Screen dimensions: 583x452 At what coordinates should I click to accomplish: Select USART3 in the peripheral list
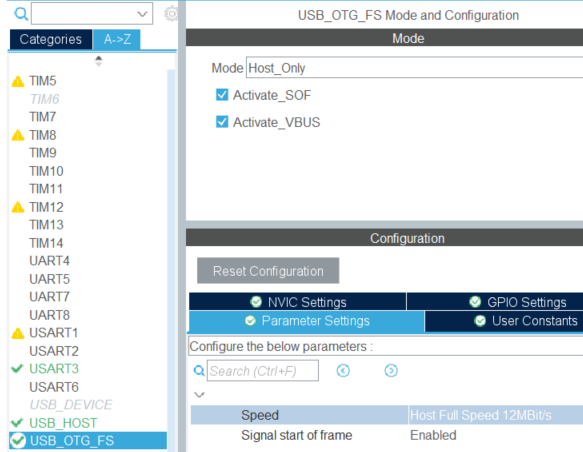54,369
